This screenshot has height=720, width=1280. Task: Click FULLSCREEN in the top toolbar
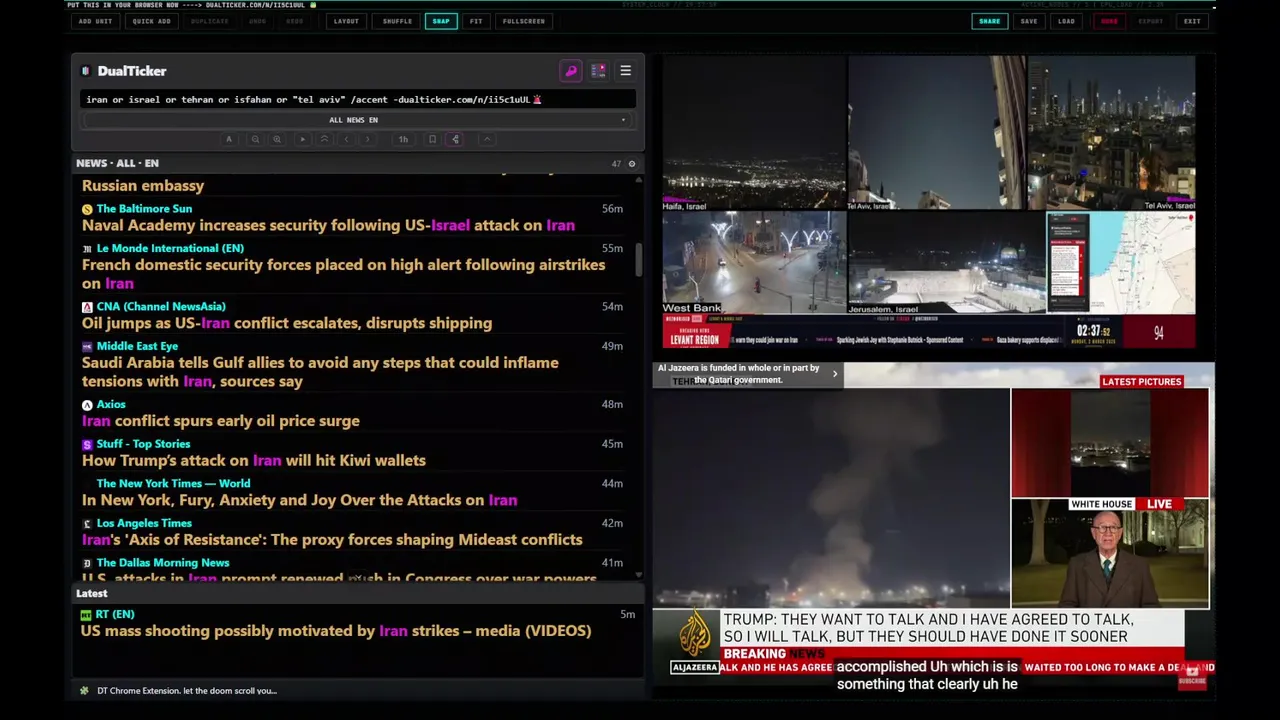pos(524,21)
